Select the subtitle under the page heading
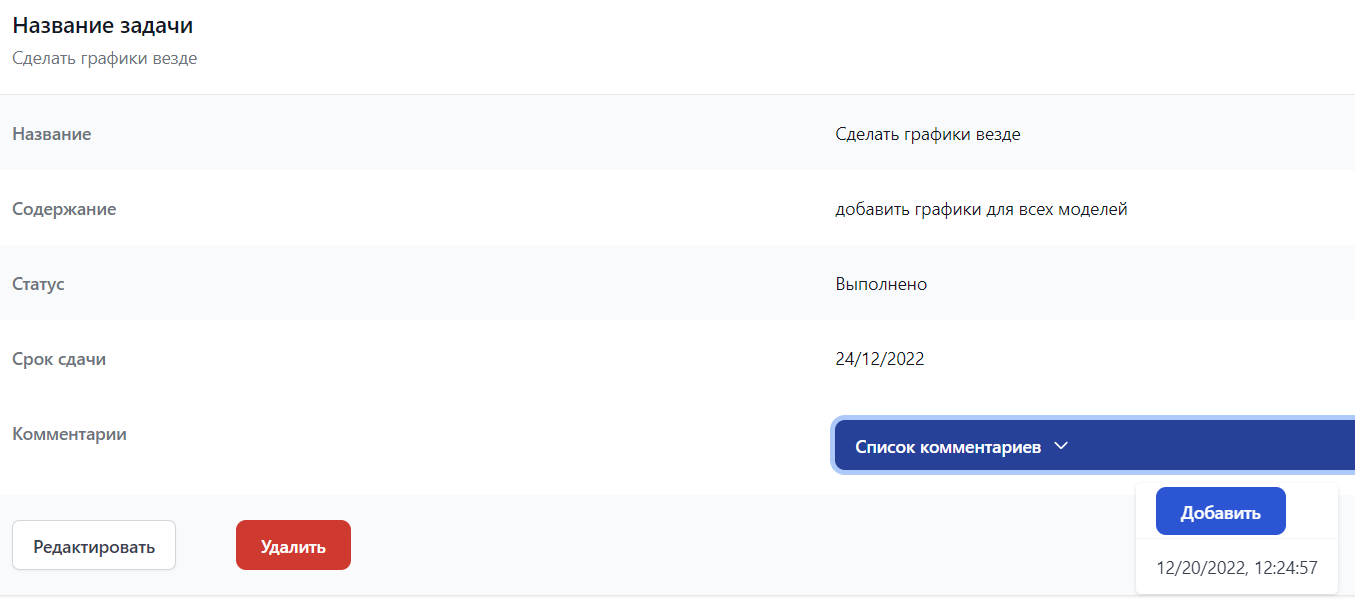 point(106,58)
